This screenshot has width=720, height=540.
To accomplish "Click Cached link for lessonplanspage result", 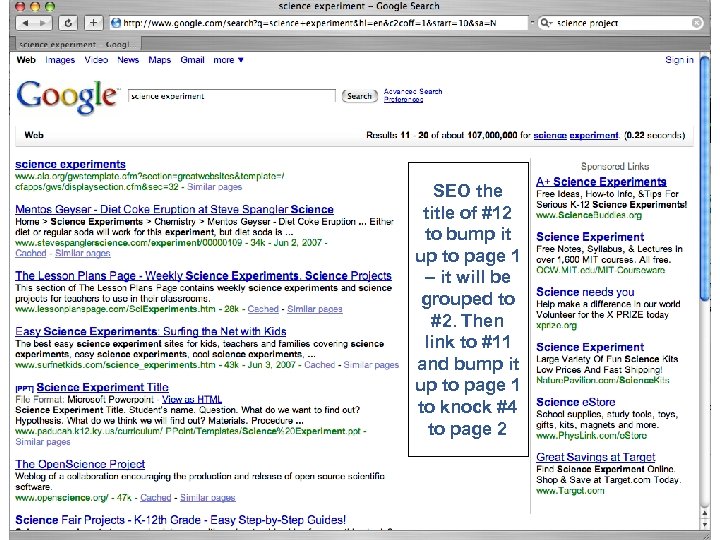I will click(x=263, y=309).
